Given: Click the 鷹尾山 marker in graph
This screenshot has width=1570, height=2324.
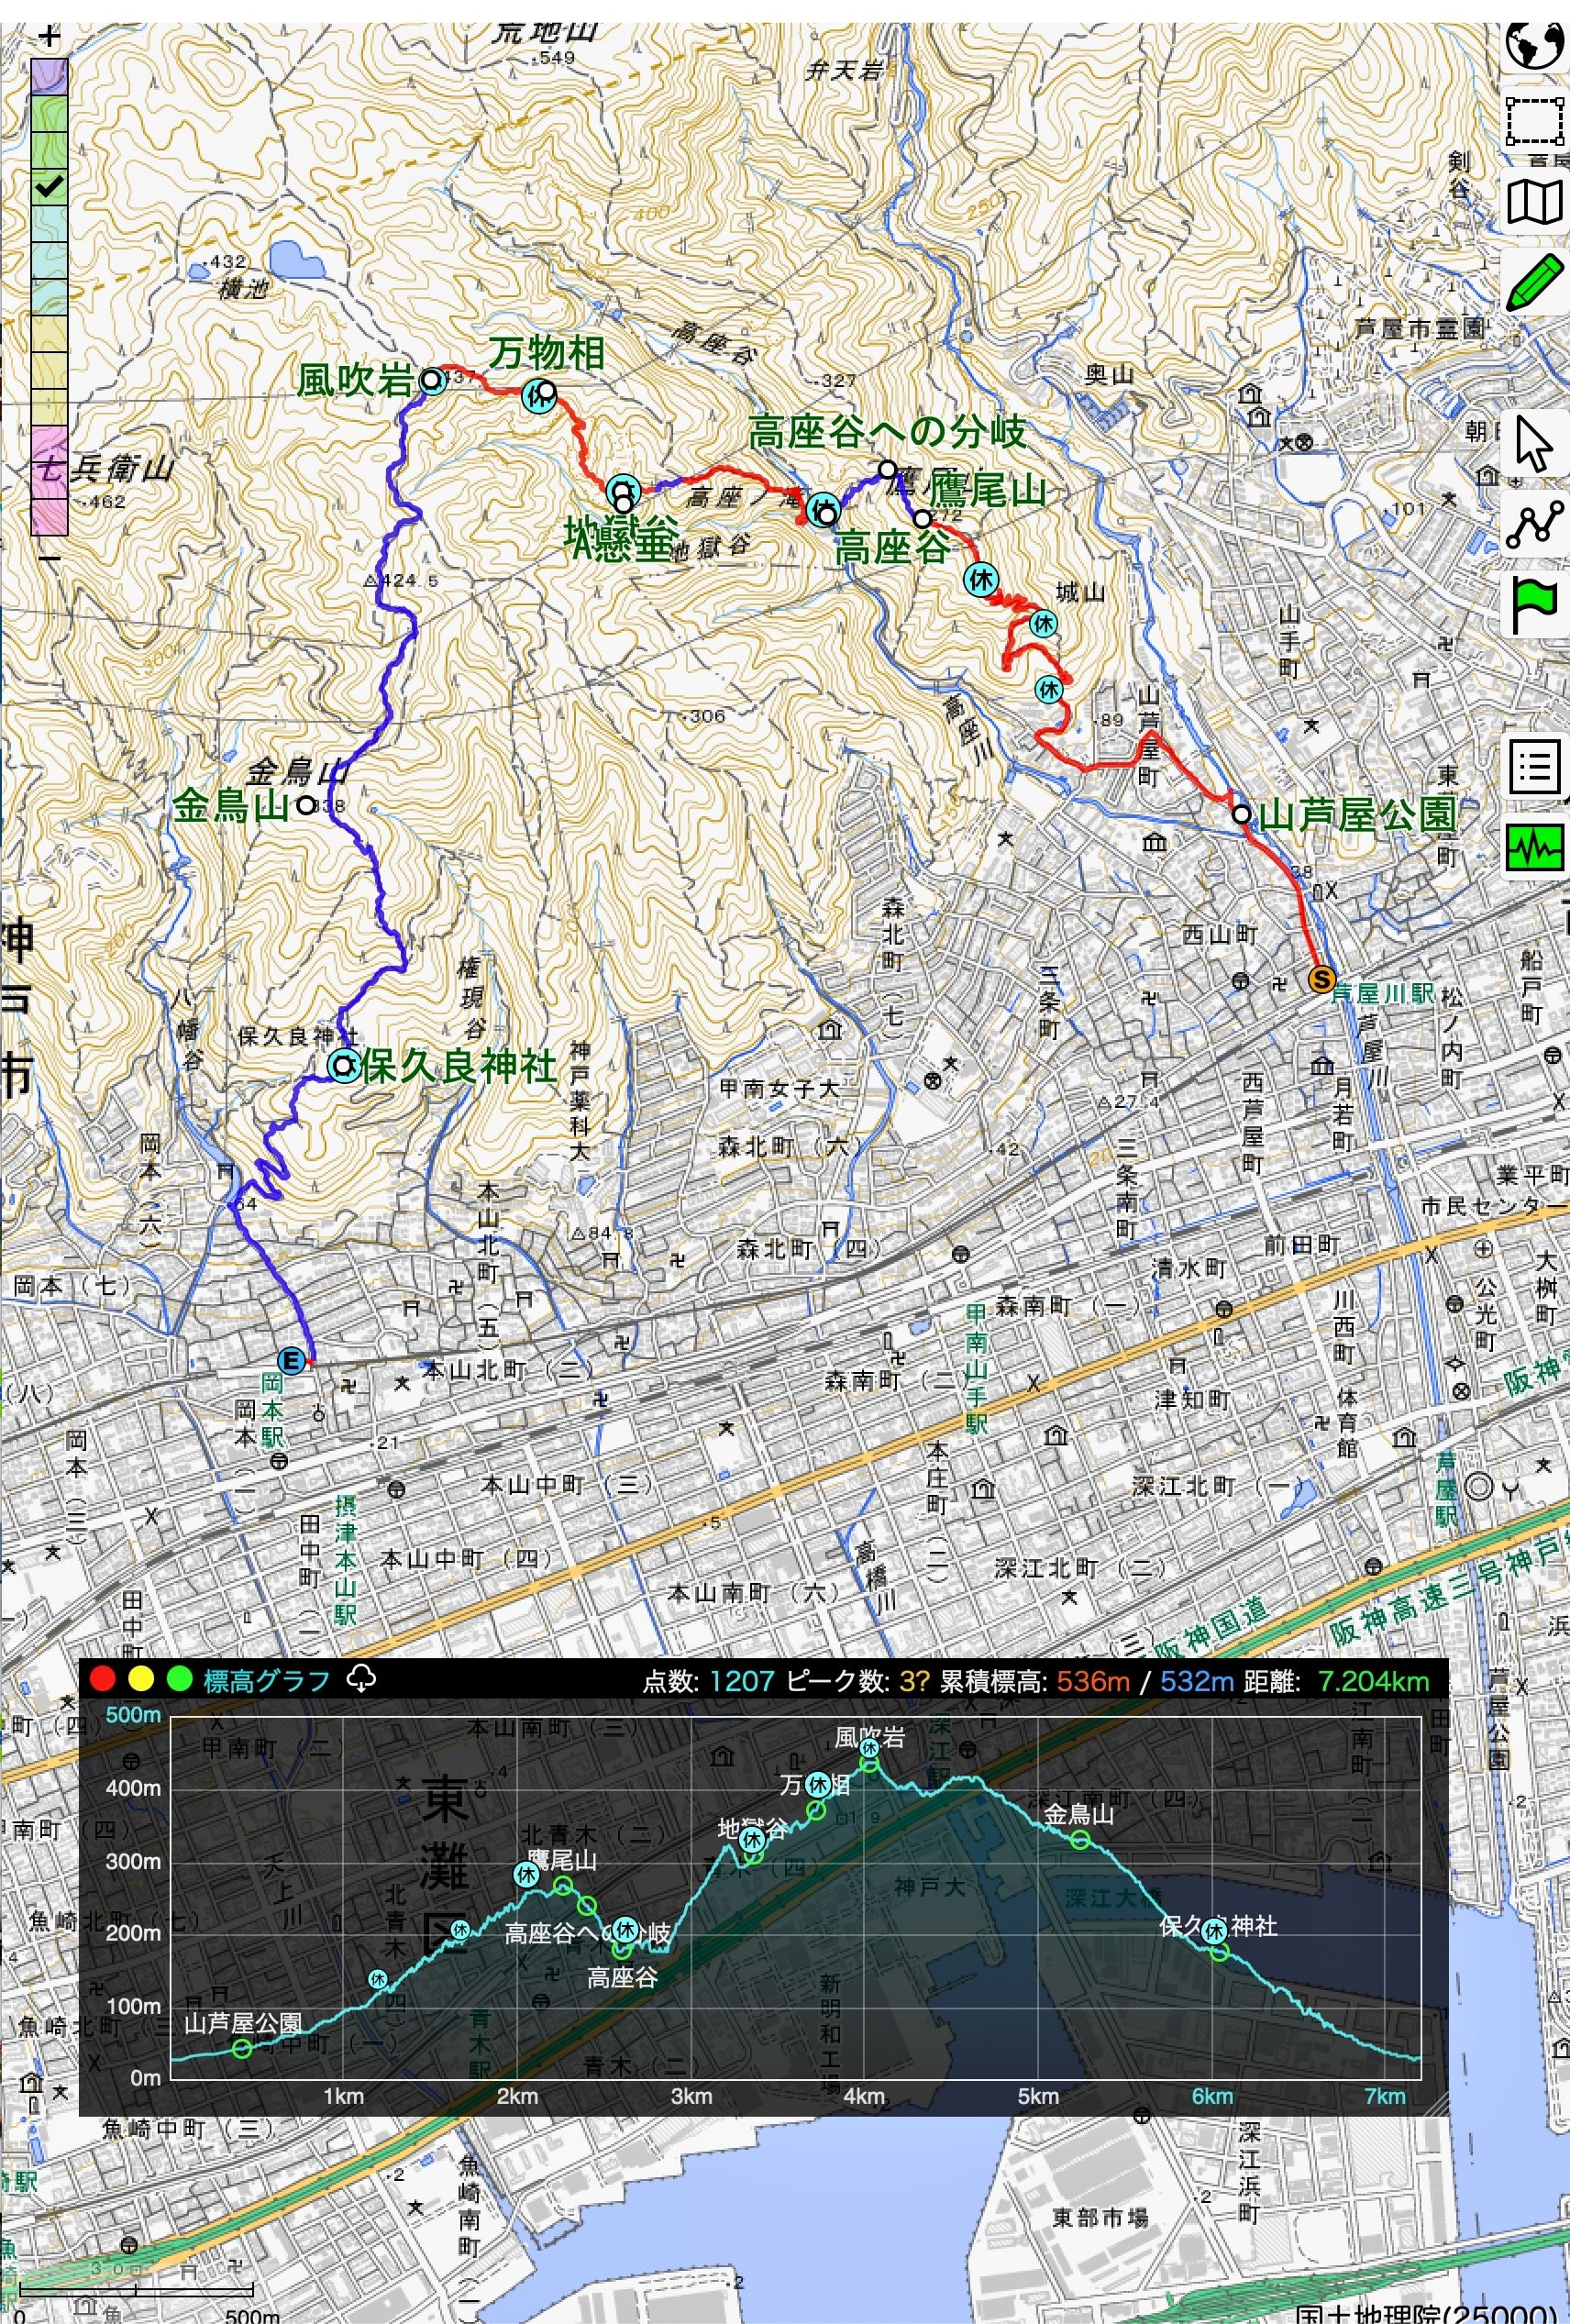Looking at the screenshot, I should [x=563, y=1886].
